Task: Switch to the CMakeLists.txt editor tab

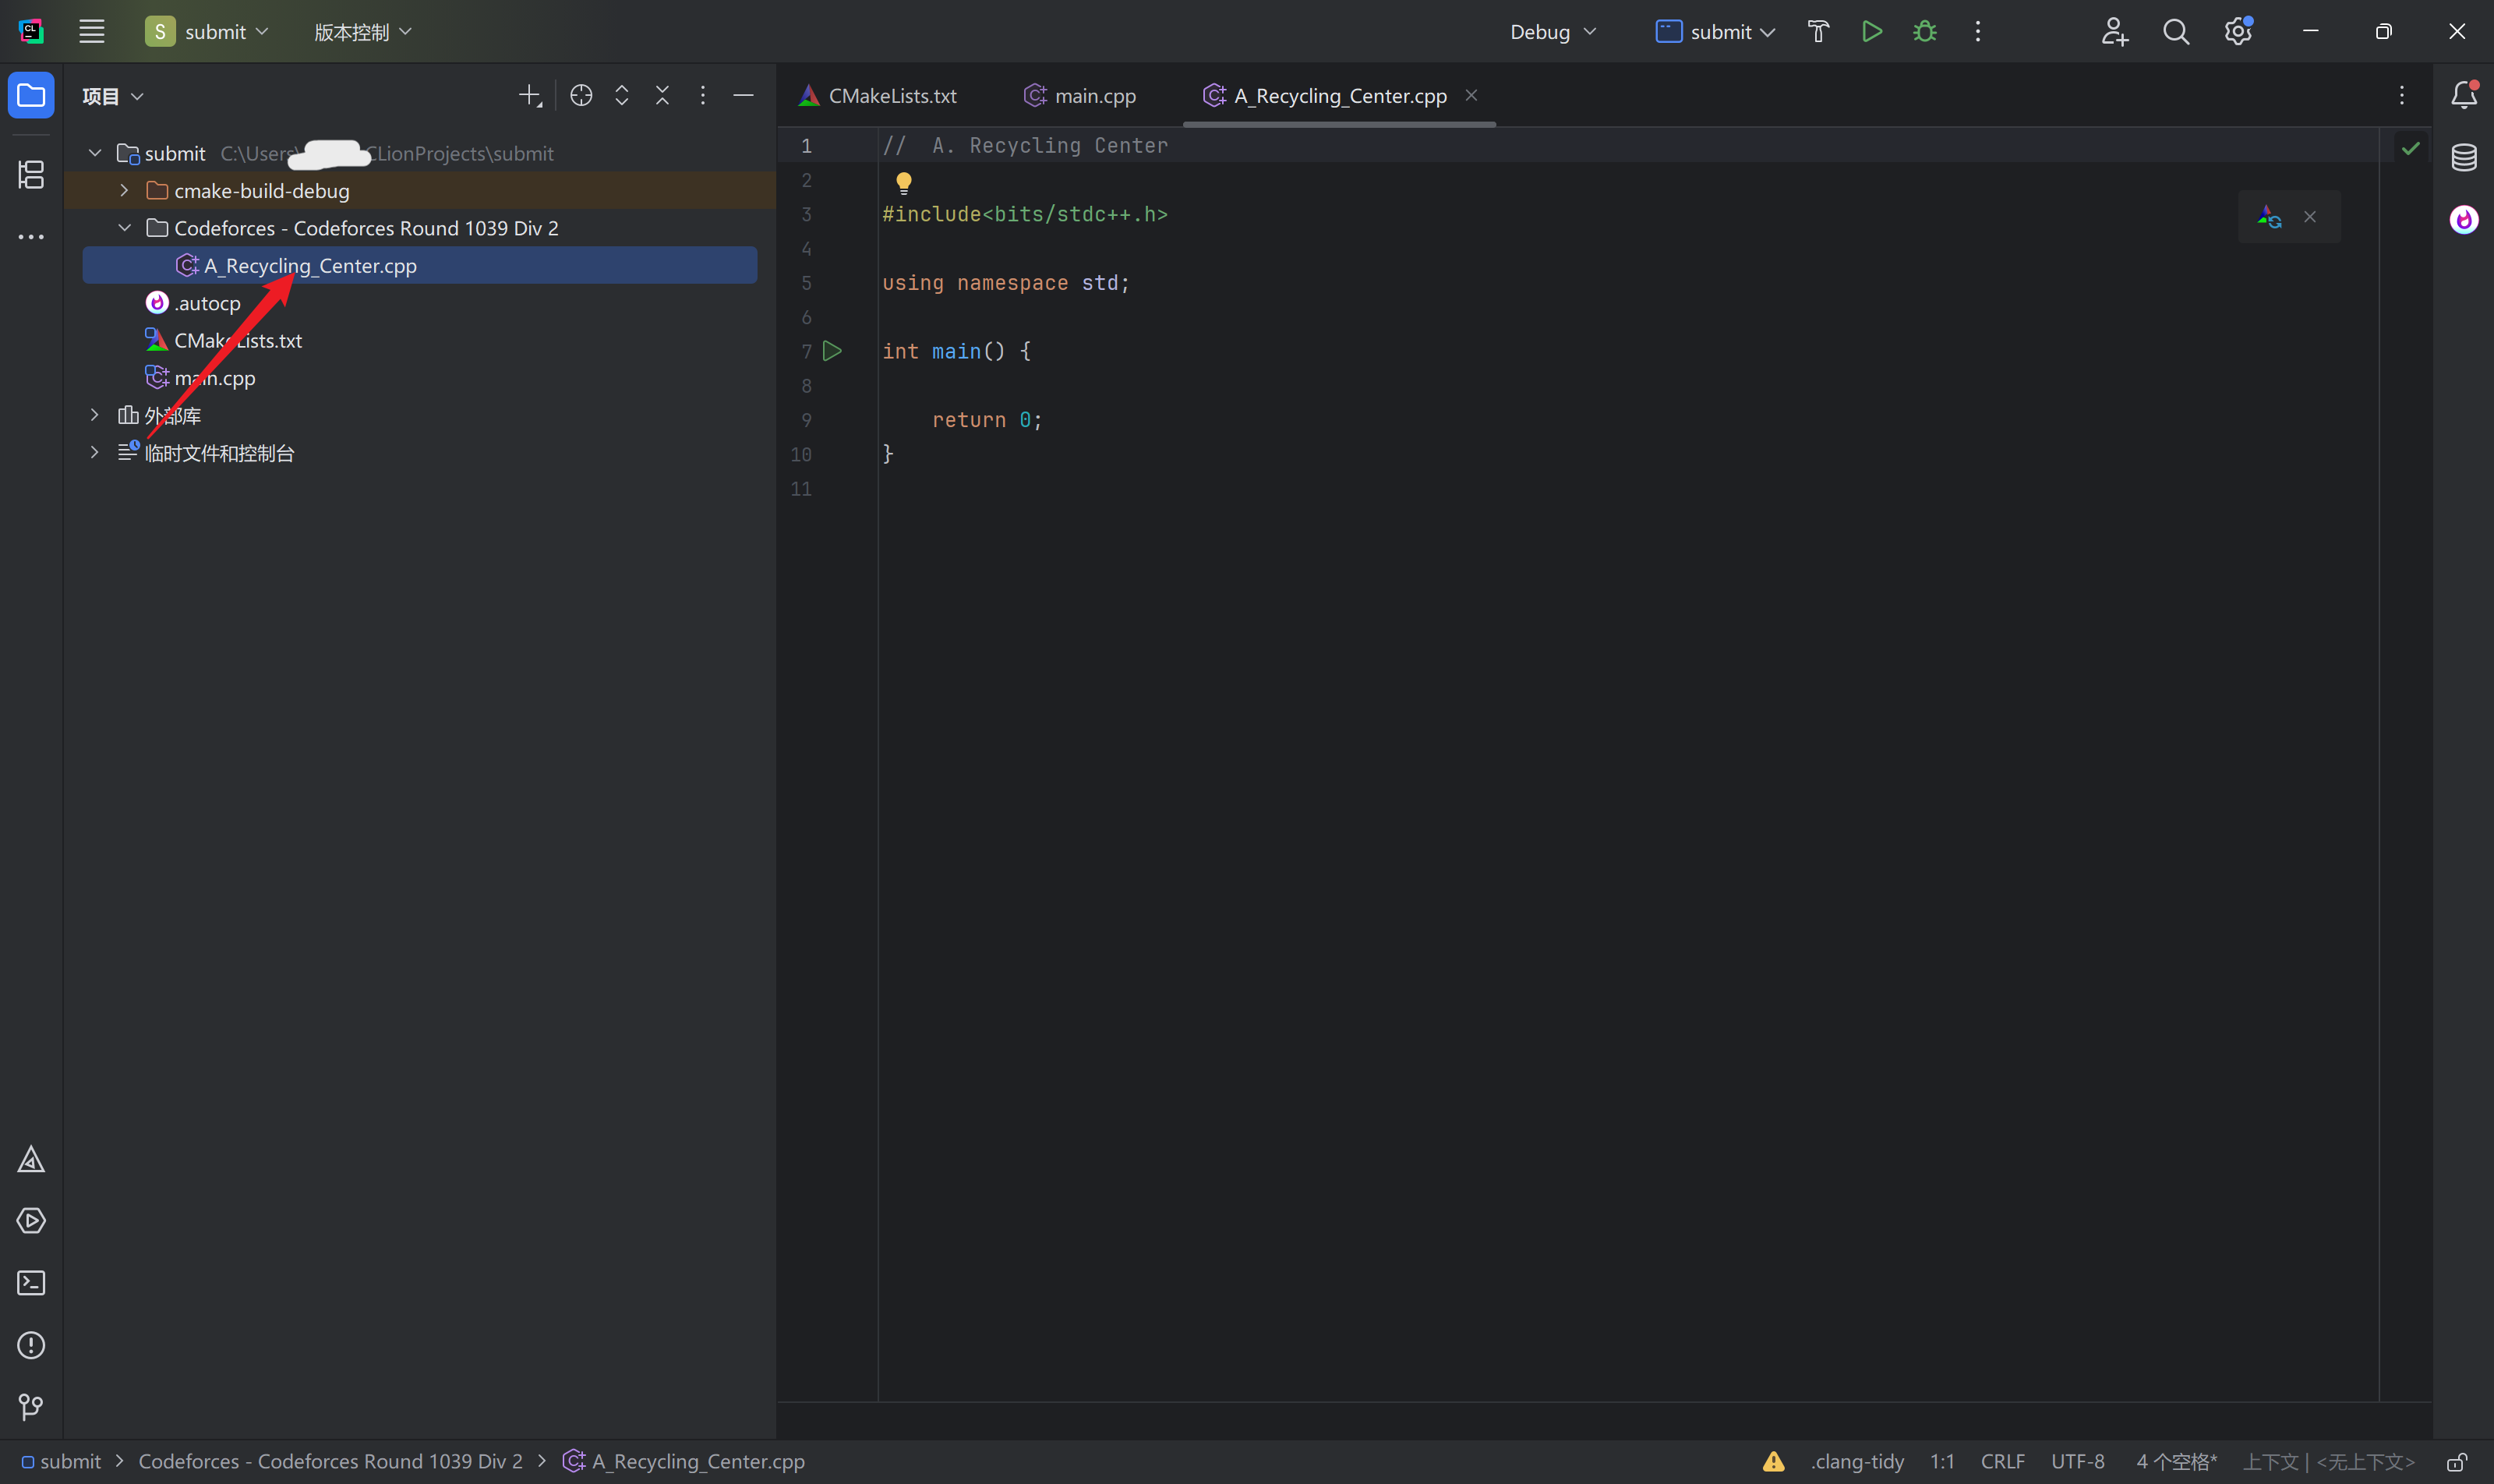Action: tap(878, 96)
